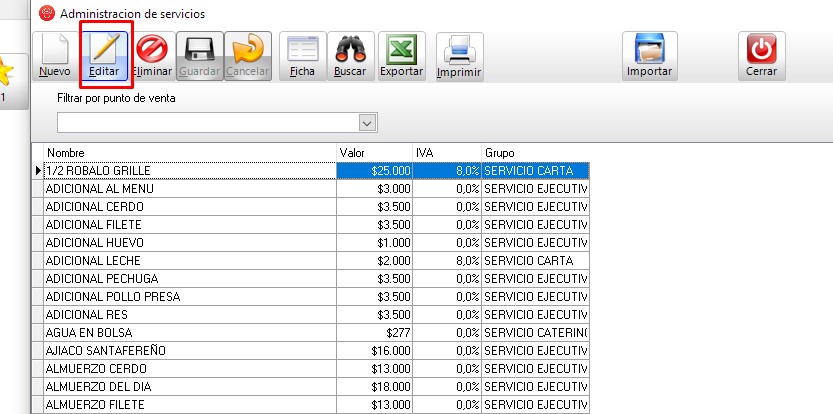Click the Editar pencil icon

point(104,50)
